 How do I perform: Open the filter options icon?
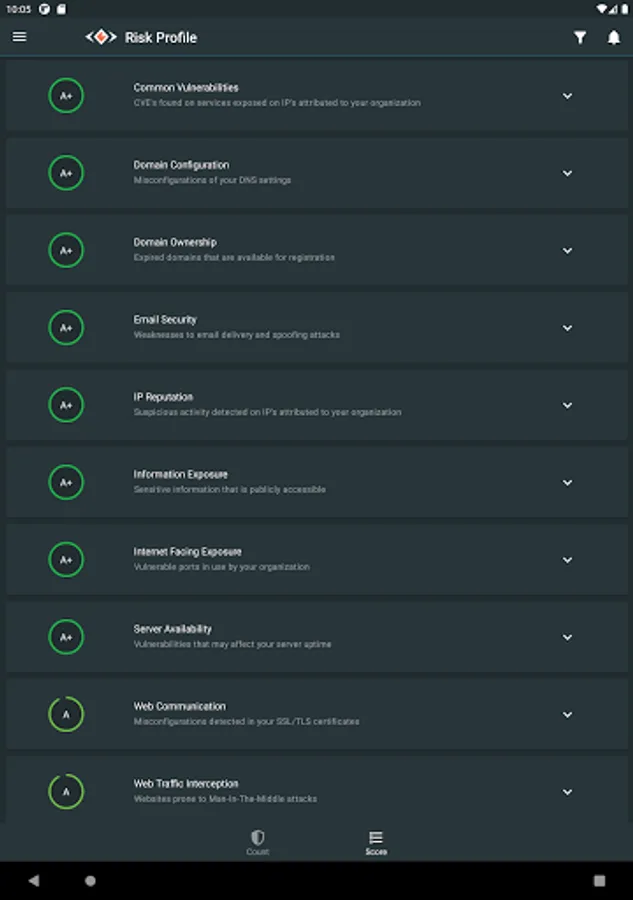[x=580, y=37]
